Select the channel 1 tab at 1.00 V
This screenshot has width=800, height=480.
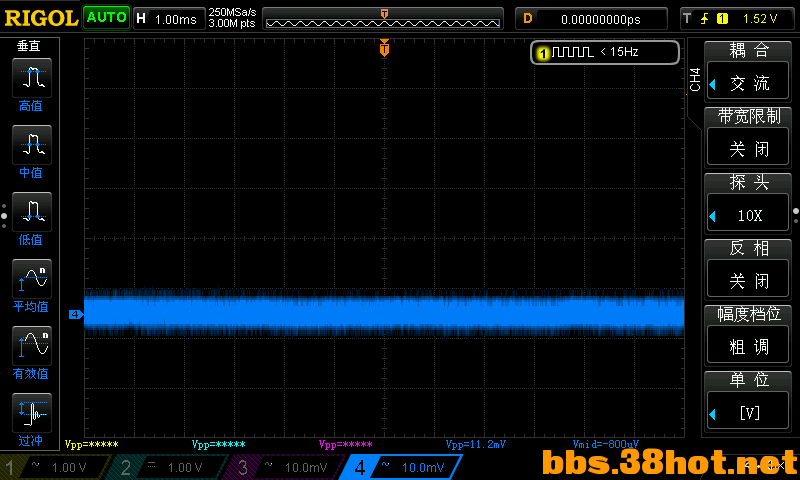[x=55, y=467]
